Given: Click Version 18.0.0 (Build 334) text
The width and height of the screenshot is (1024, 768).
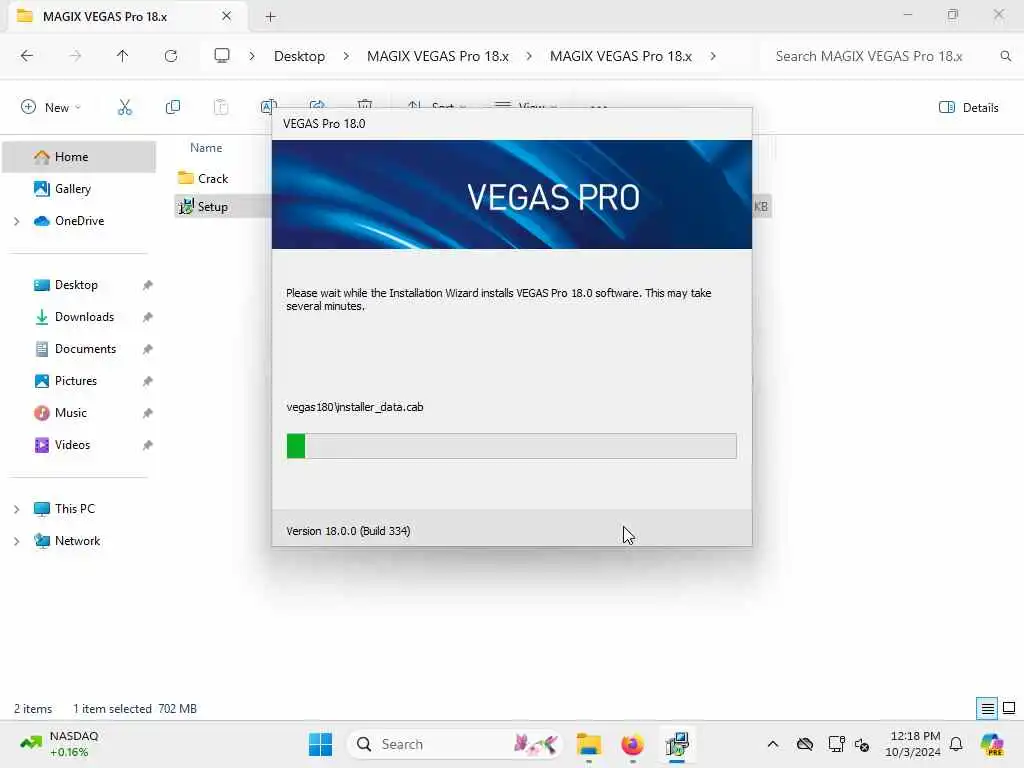Looking at the screenshot, I should [348, 531].
